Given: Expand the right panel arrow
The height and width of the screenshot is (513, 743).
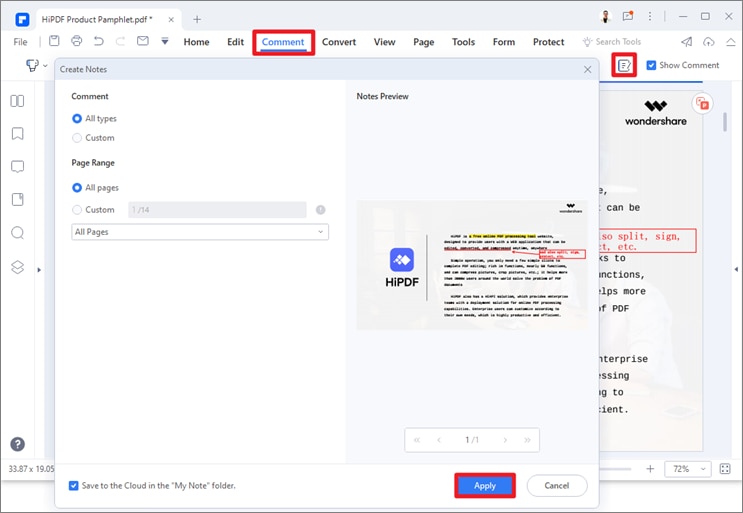Looking at the screenshot, I should [x=736, y=269].
